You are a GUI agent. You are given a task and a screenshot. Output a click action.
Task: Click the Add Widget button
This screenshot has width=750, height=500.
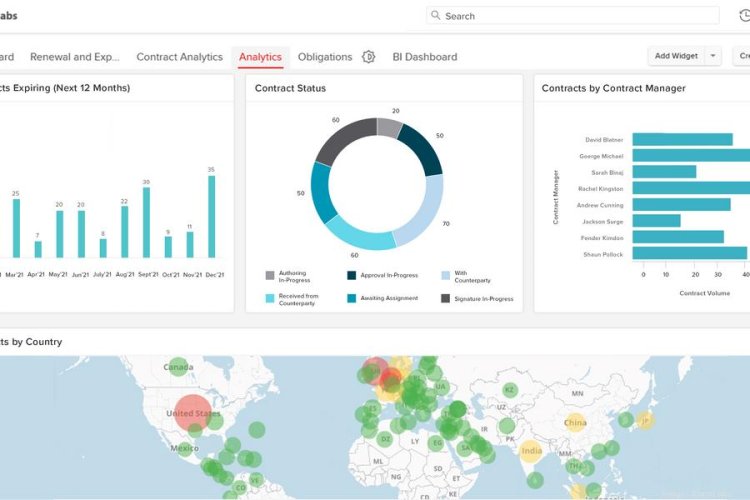point(676,56)
